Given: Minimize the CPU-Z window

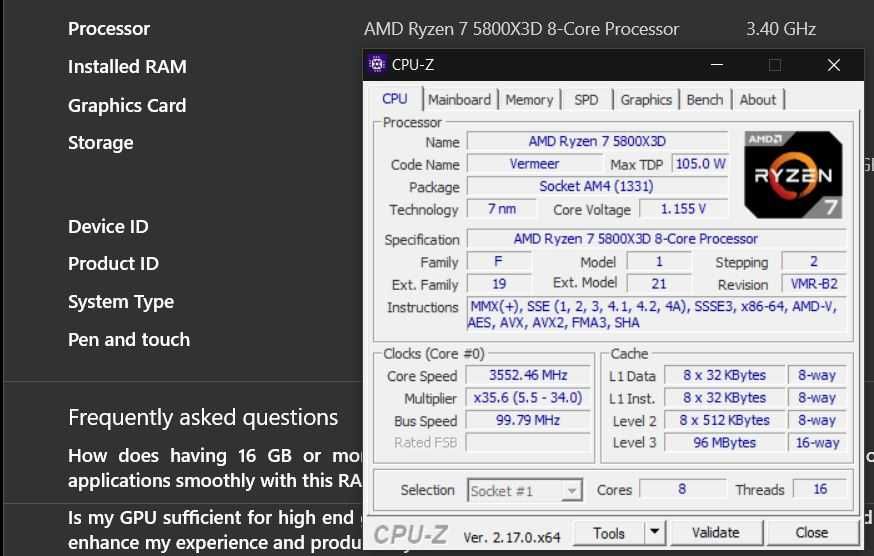Looking at the screenshot, I should coord(717,65).
